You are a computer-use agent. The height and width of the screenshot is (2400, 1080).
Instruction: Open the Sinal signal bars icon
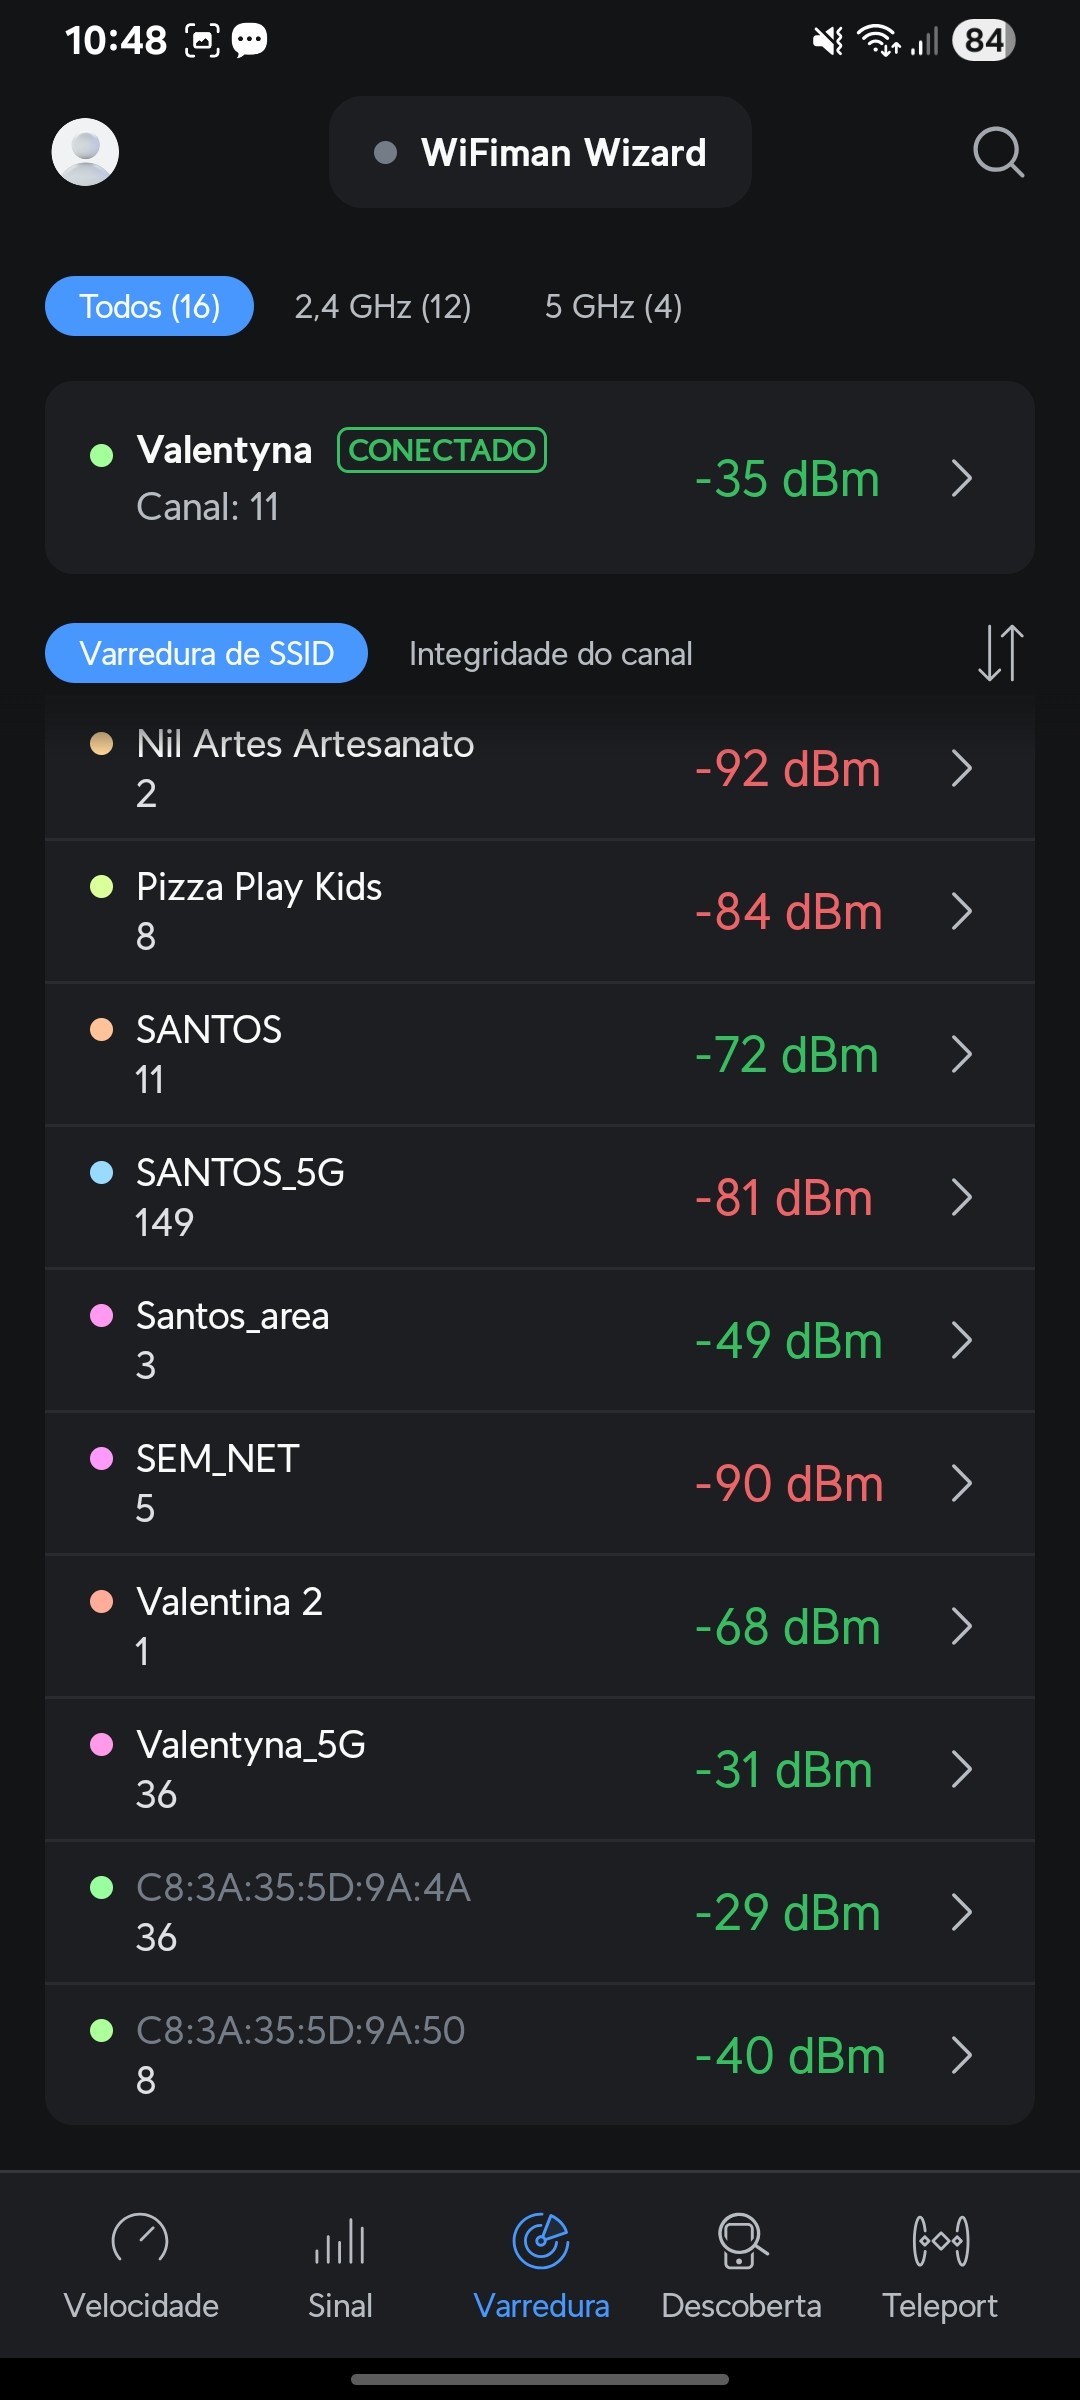[340, 2240]
